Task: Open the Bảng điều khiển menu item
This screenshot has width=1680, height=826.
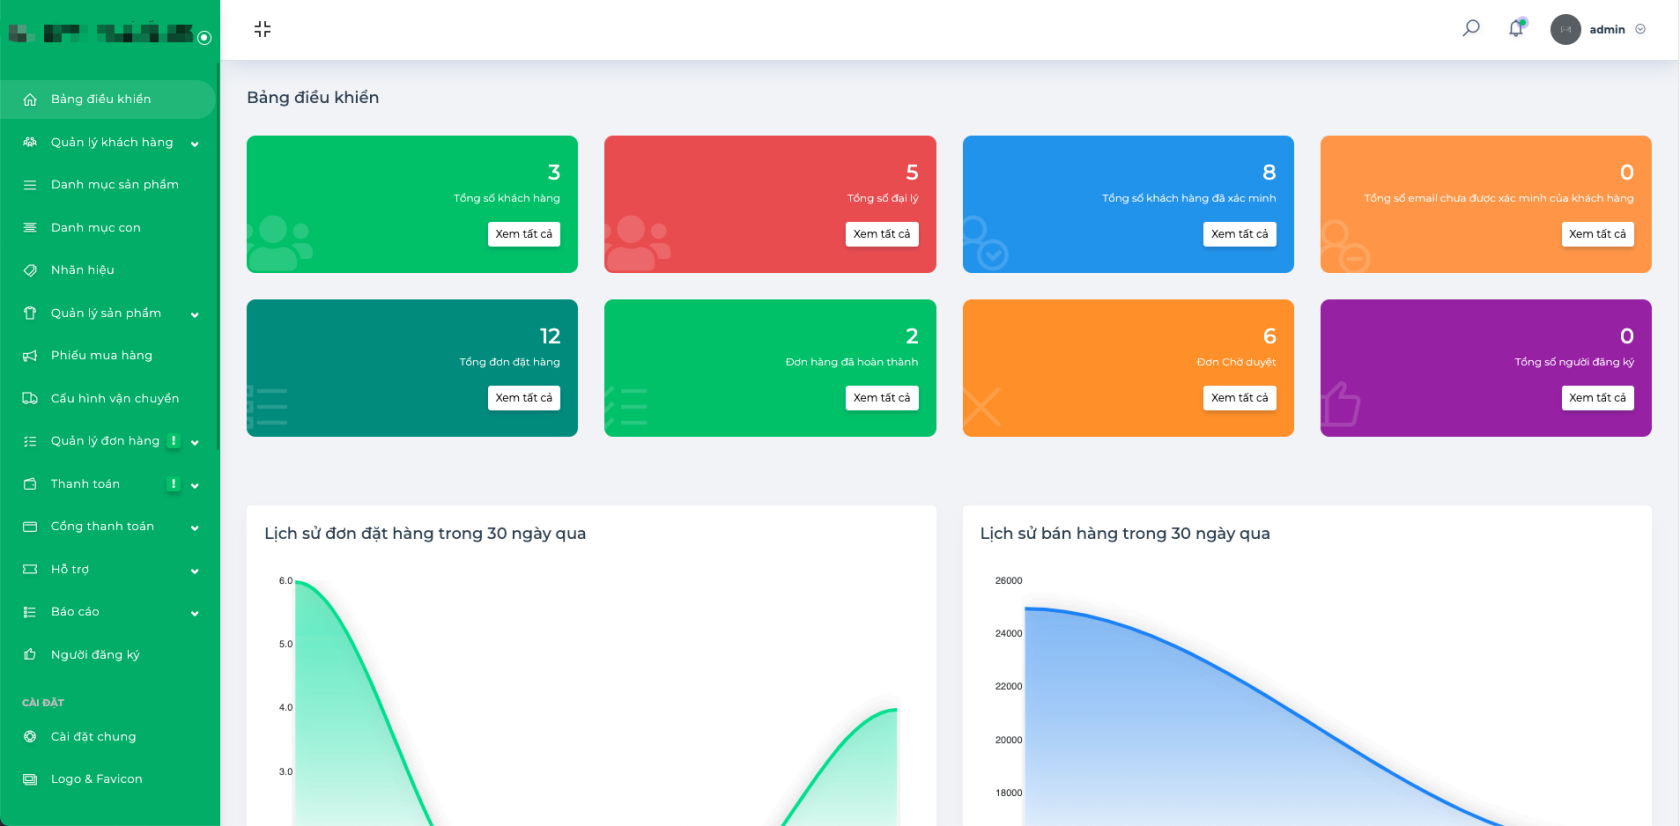Action: coord(108,99)
